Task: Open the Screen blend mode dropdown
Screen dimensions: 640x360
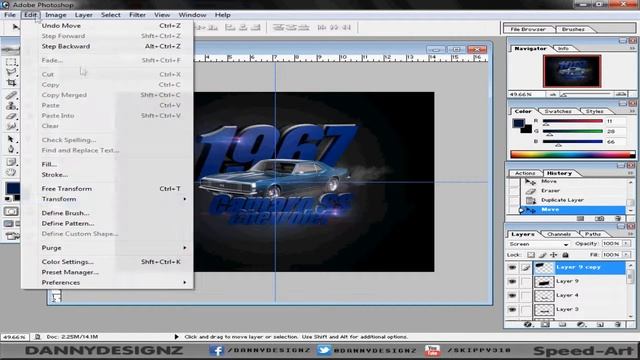Action: coord(539,244)
